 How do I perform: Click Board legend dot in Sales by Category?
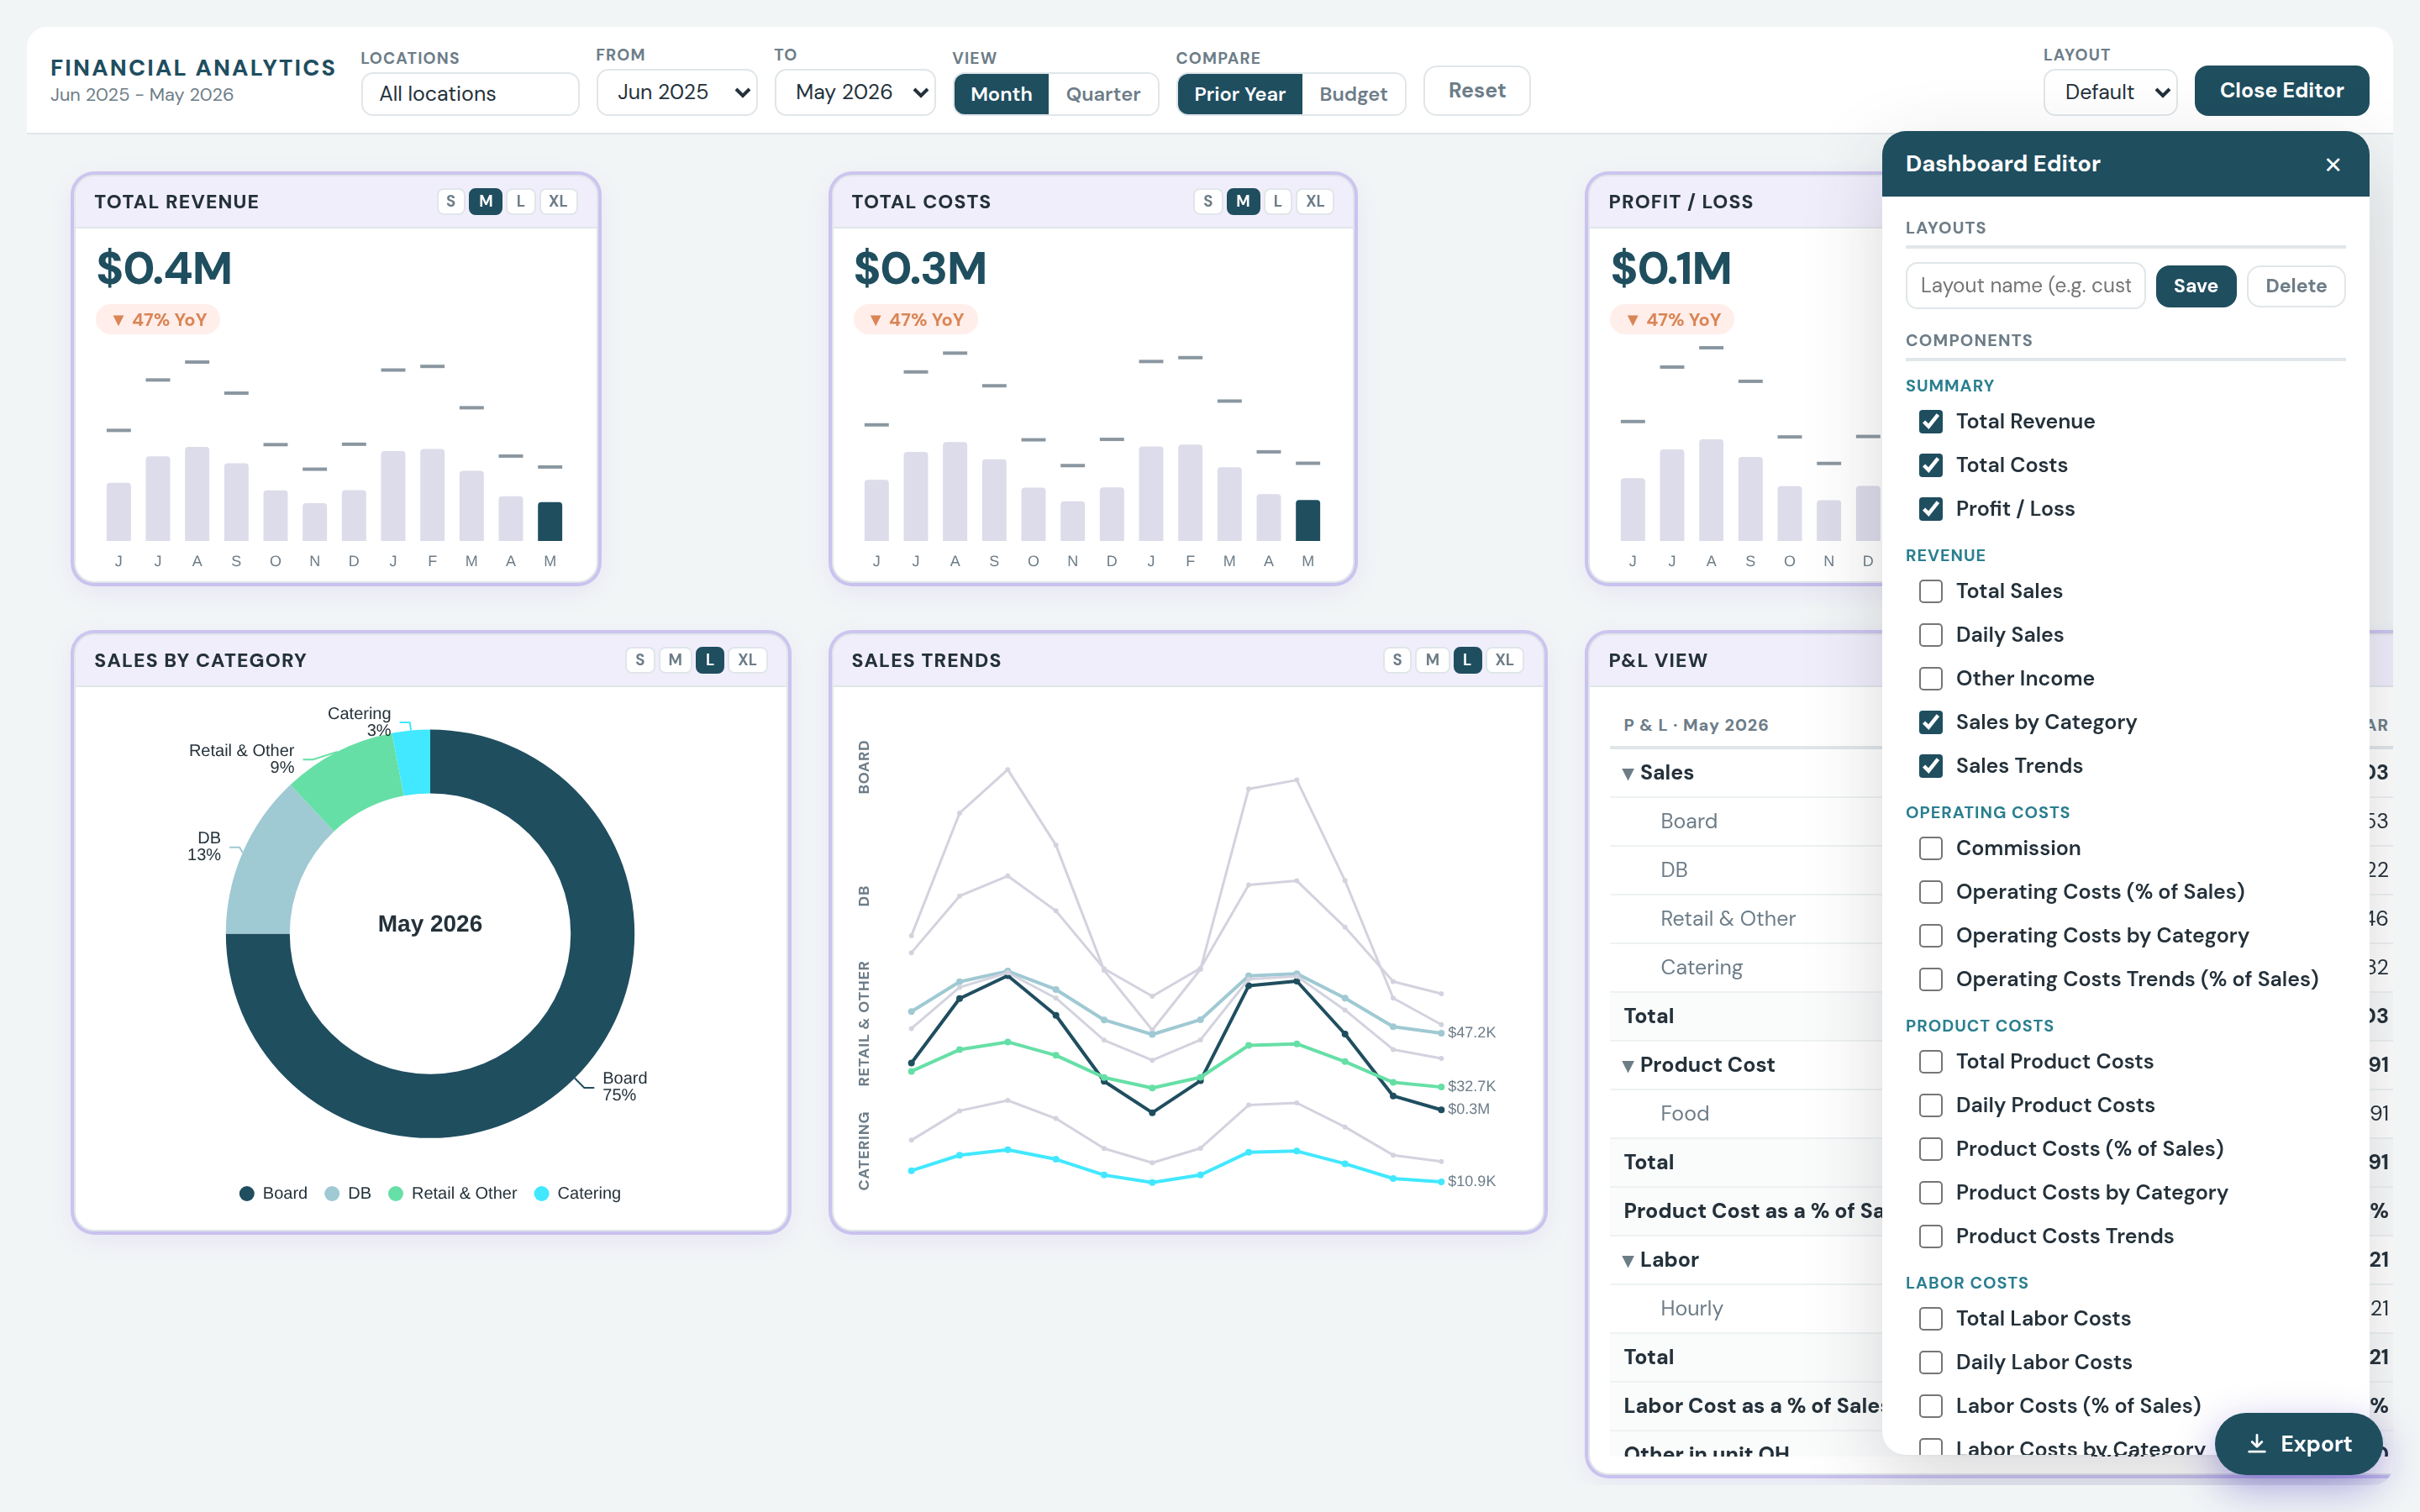(x=247, y=1193)
